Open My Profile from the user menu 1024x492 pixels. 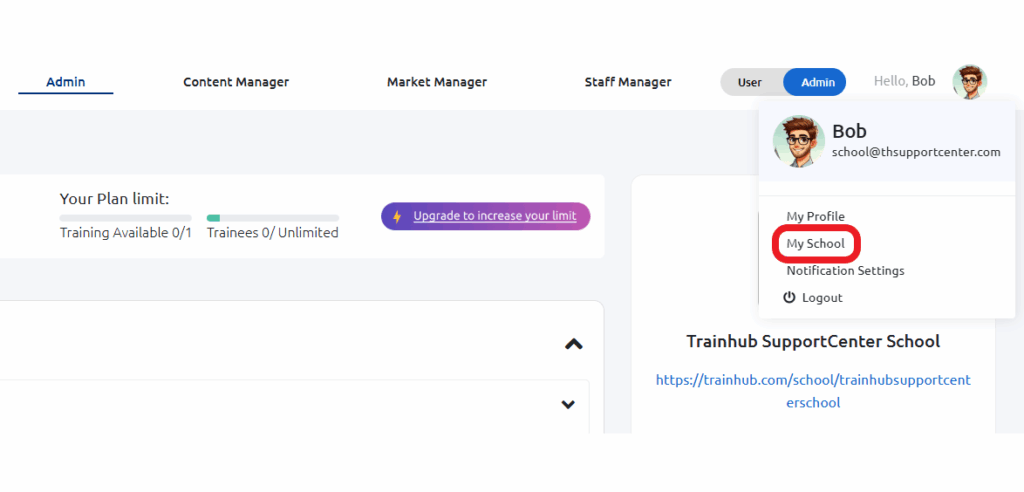[x=816, y=216]
